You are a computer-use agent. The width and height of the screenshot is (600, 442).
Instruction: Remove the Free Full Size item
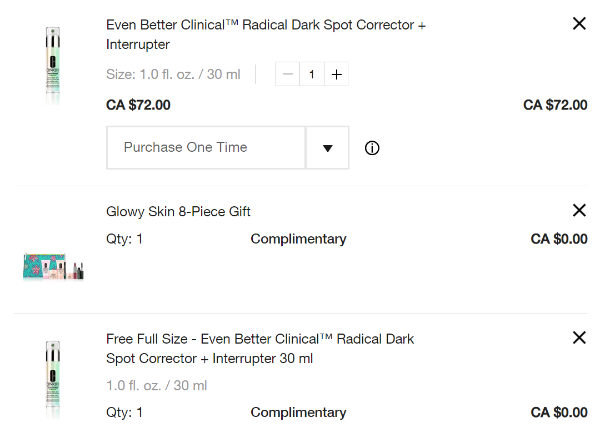click(579, 338)
